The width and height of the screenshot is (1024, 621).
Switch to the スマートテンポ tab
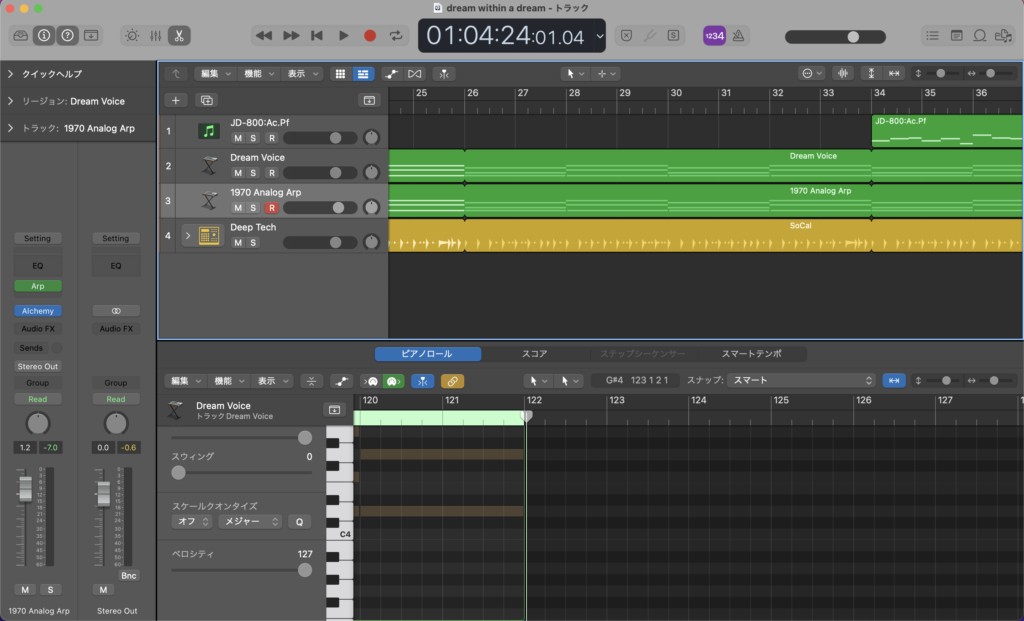tap(751, 354)
